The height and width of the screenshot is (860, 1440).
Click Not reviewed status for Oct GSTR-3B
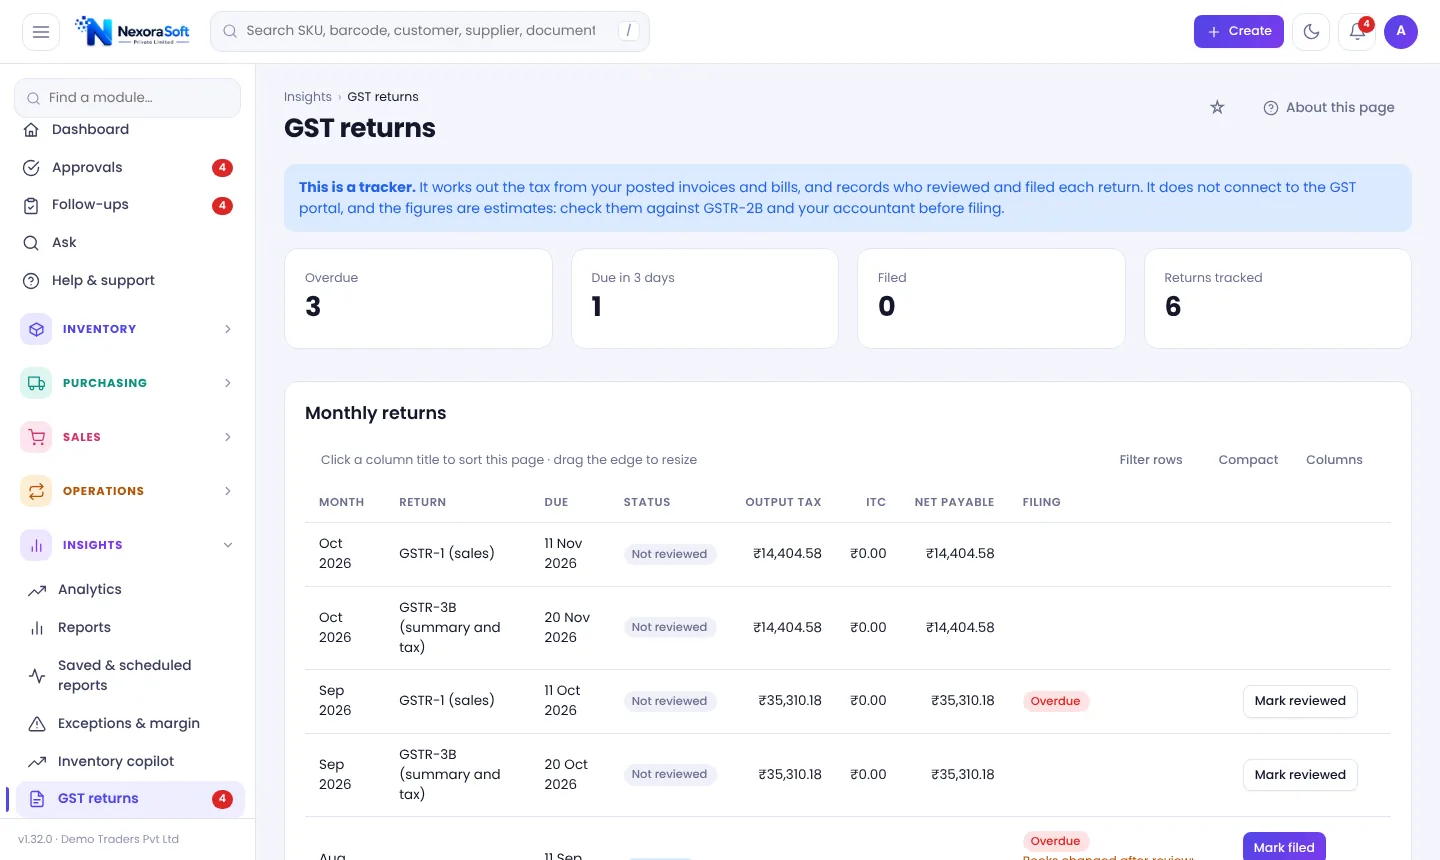point(669,628)
